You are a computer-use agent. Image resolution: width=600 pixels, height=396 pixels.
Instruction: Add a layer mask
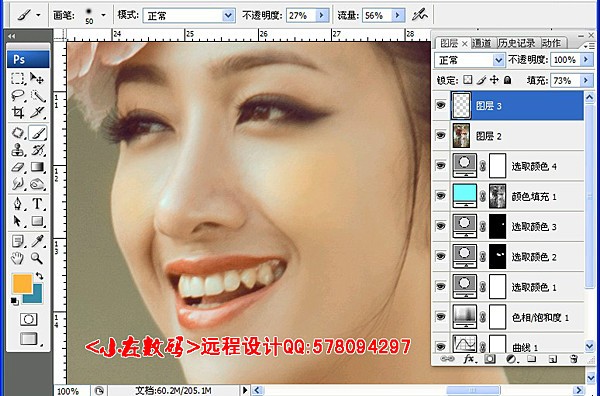(x=490, y=359)
